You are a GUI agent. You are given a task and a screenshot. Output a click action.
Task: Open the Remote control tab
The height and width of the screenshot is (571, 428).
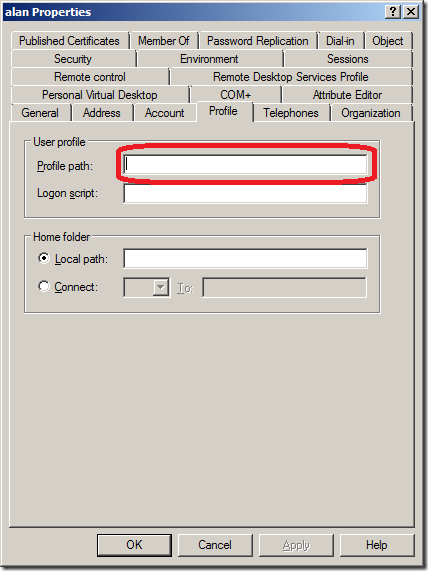(x=90, y=77)
